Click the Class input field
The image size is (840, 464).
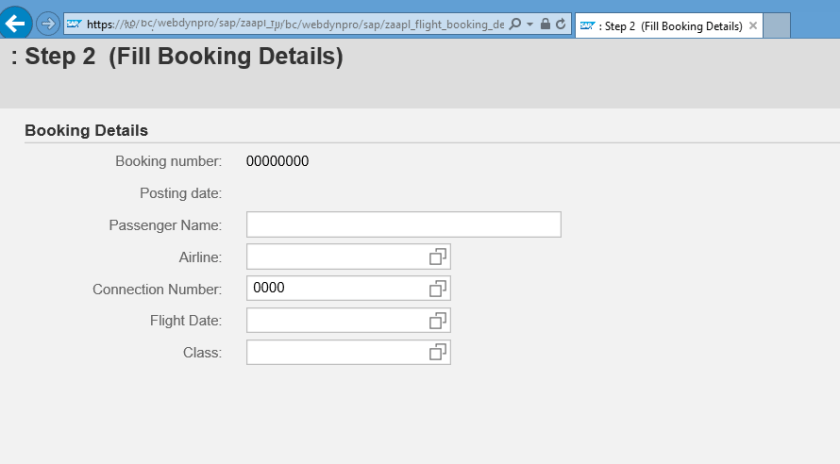[x=336, y=353]
